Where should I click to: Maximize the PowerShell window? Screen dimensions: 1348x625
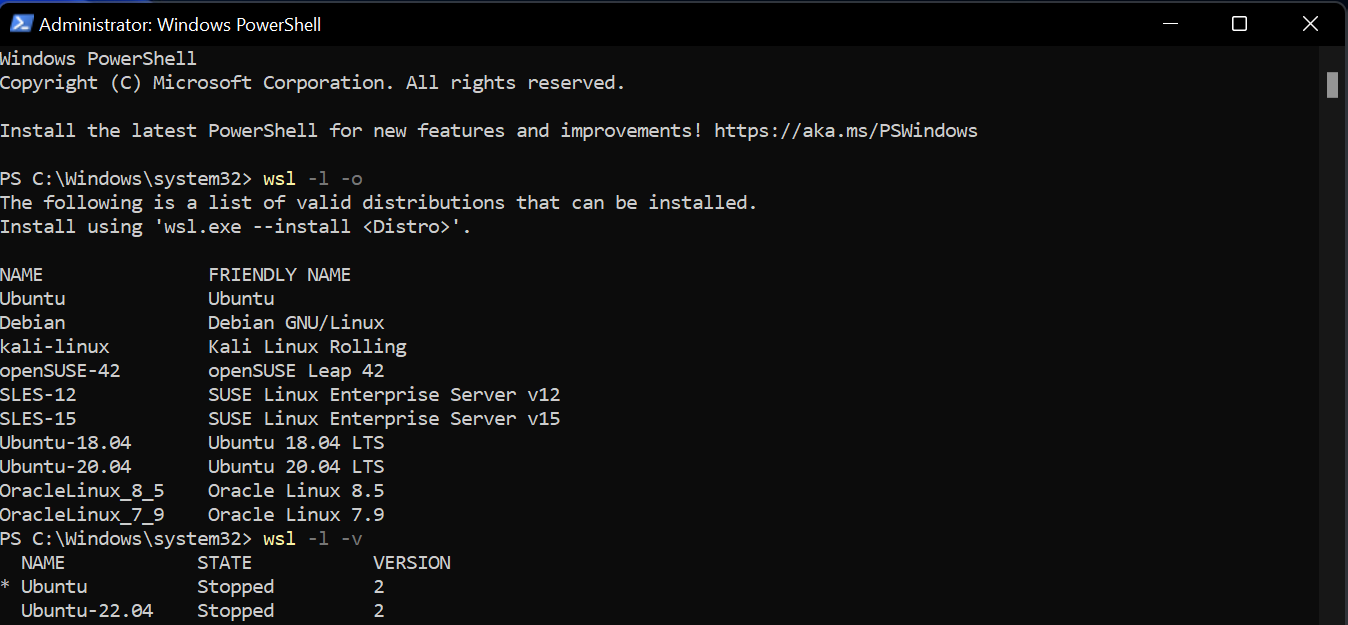pos(1239,23)
